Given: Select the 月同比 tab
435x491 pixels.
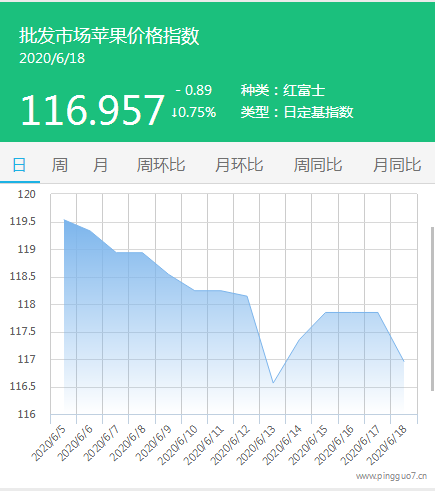Looking at the screenshot, I should (397, 165).
